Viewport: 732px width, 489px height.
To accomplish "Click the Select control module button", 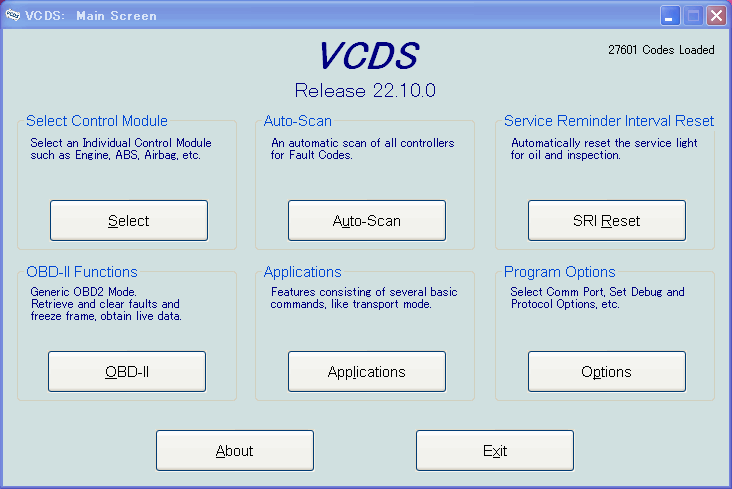I will tap(129, 220).
